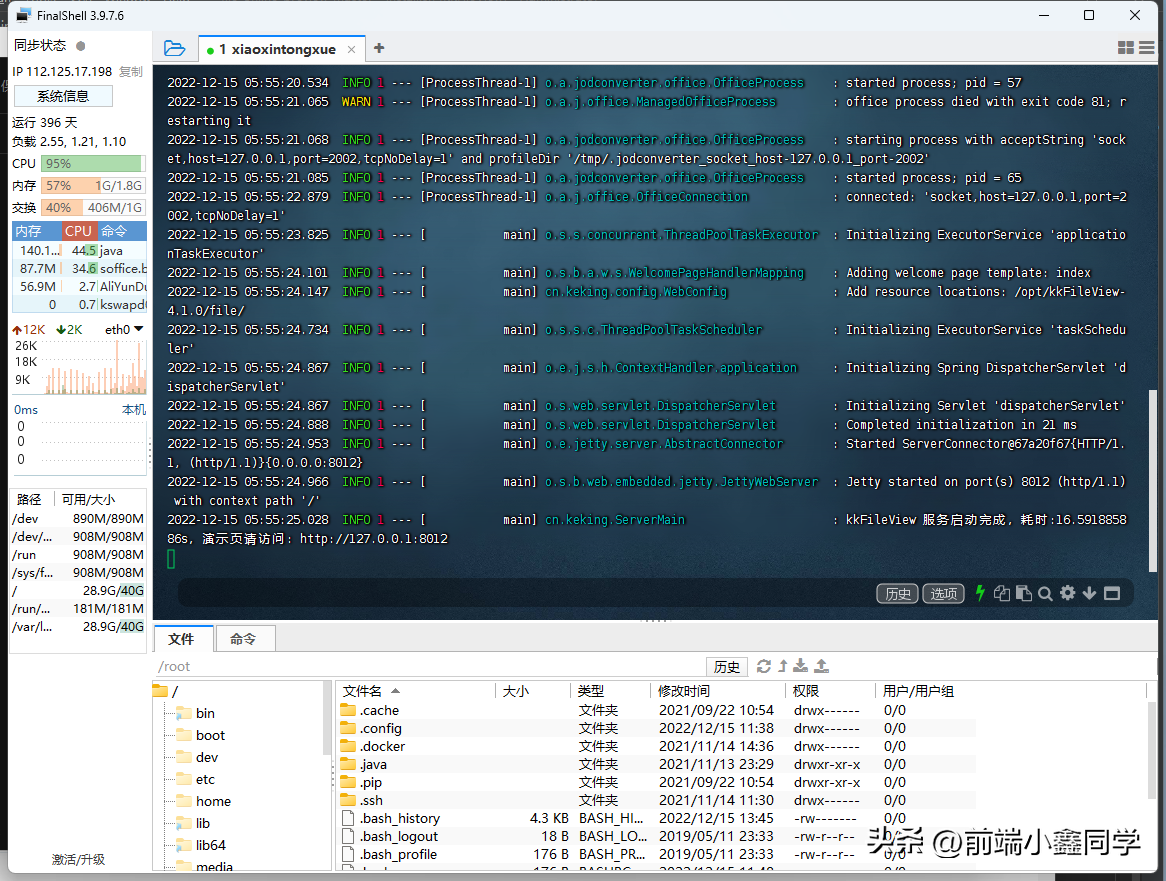
Task: Select the .docker folder icon
Action: coord(348,746)
